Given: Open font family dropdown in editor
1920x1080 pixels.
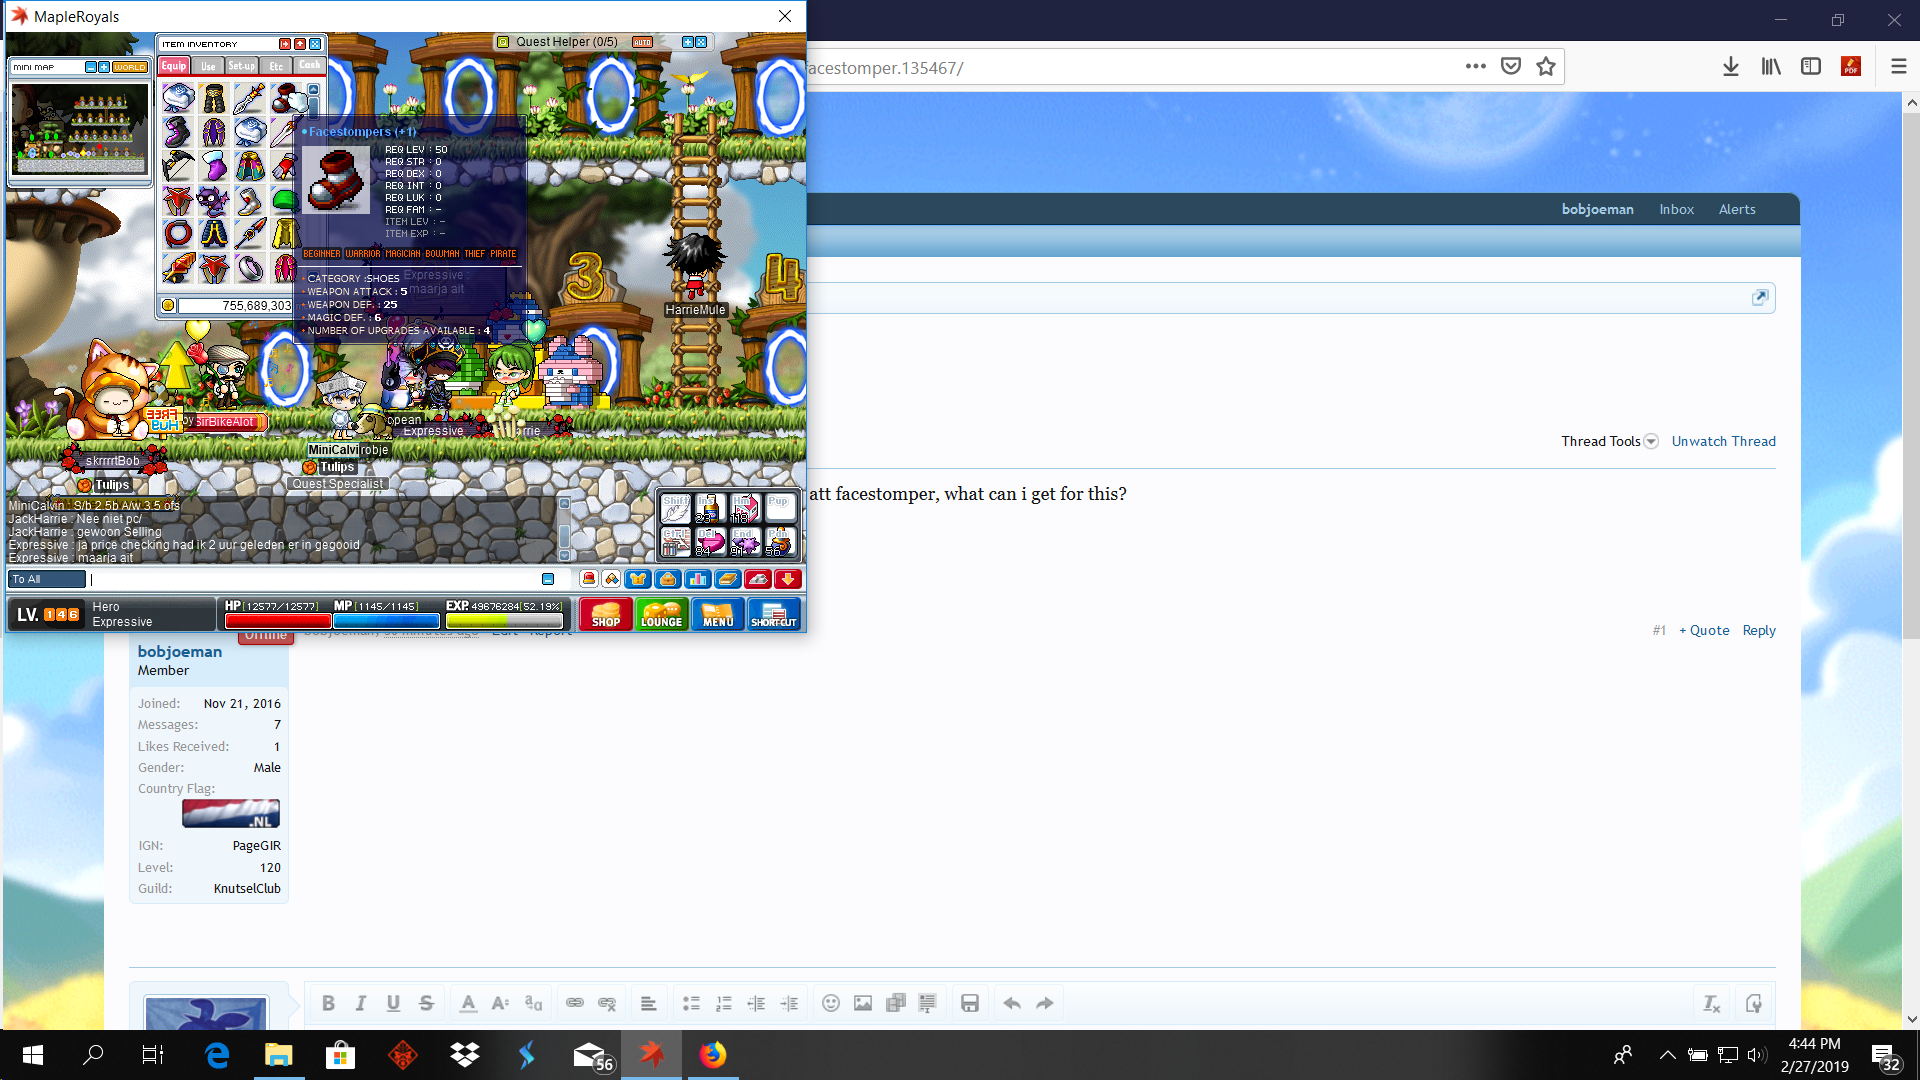Looking at the screenshot, I should point(534,1003).
